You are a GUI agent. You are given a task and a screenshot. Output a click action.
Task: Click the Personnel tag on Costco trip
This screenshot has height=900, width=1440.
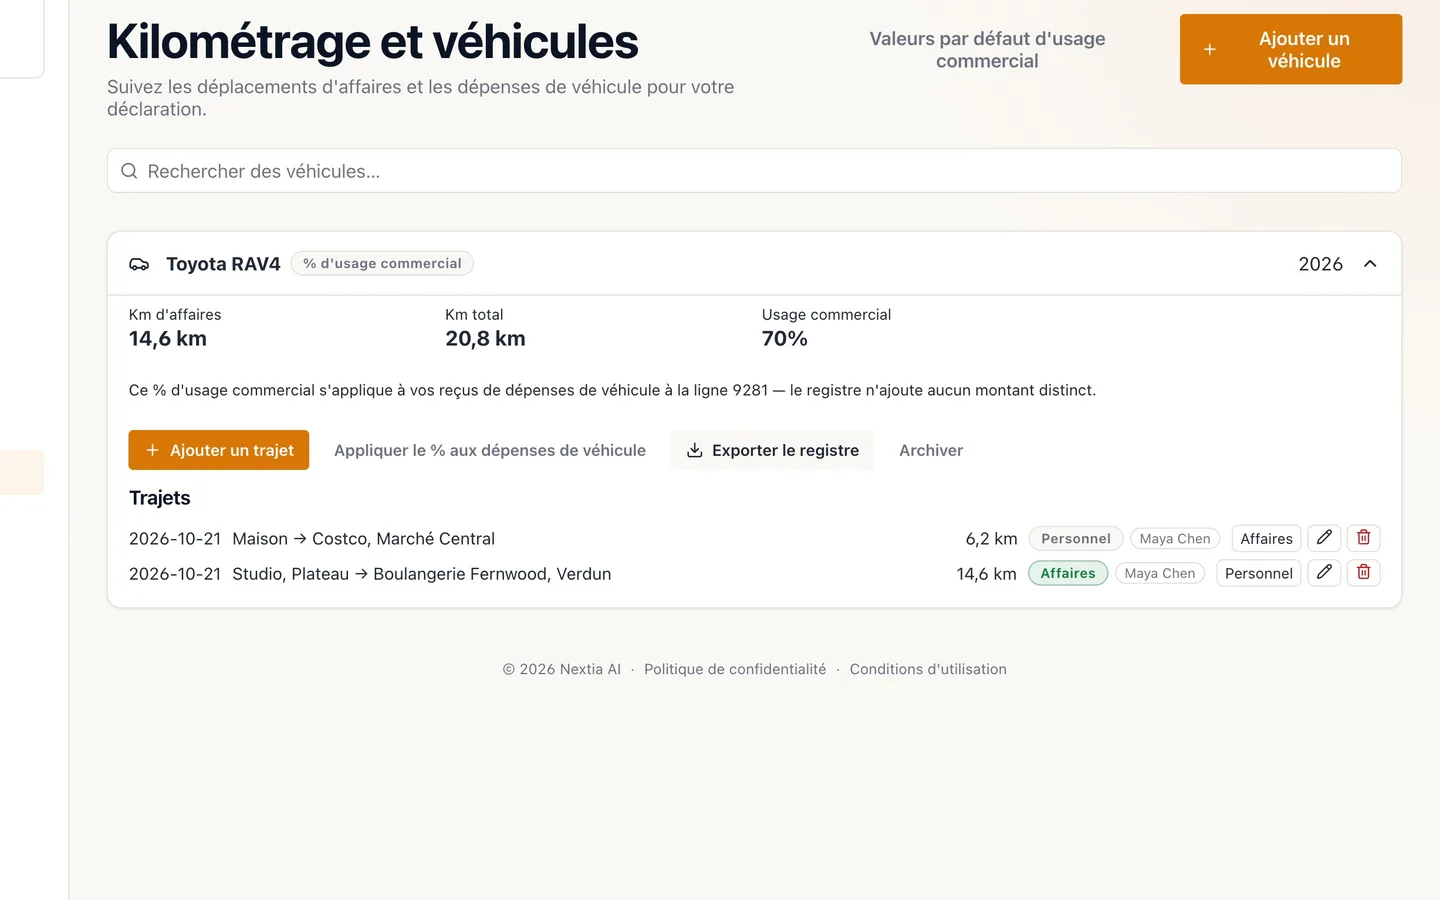tap(1076, 538)
